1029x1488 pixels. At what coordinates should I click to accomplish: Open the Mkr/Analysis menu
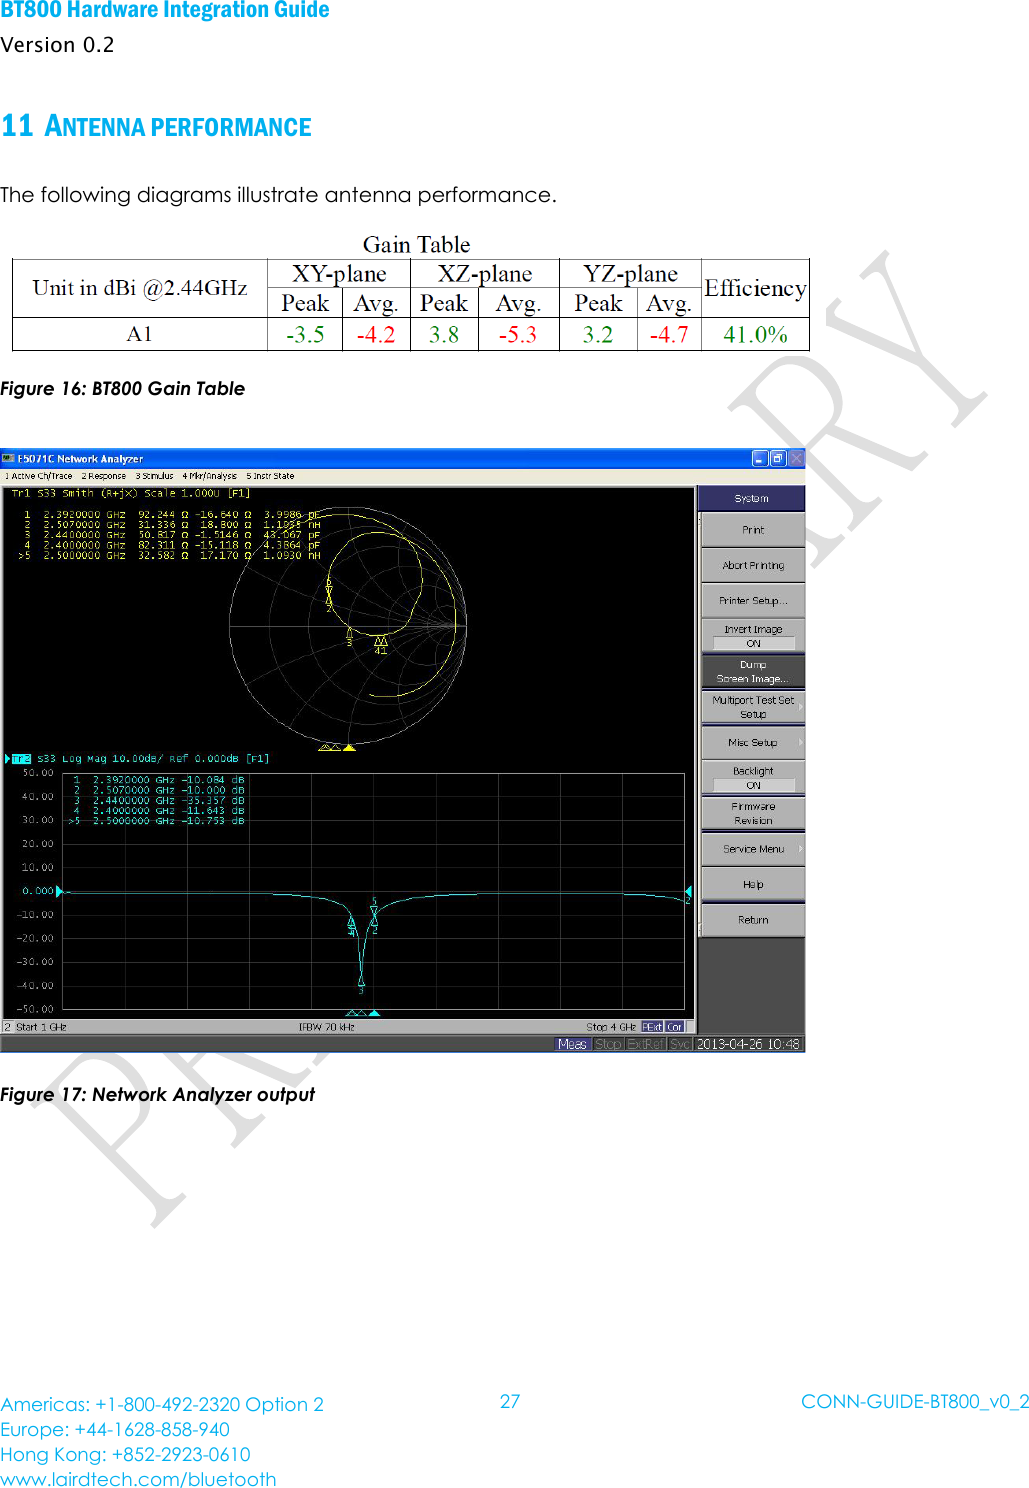click(210, 476)
